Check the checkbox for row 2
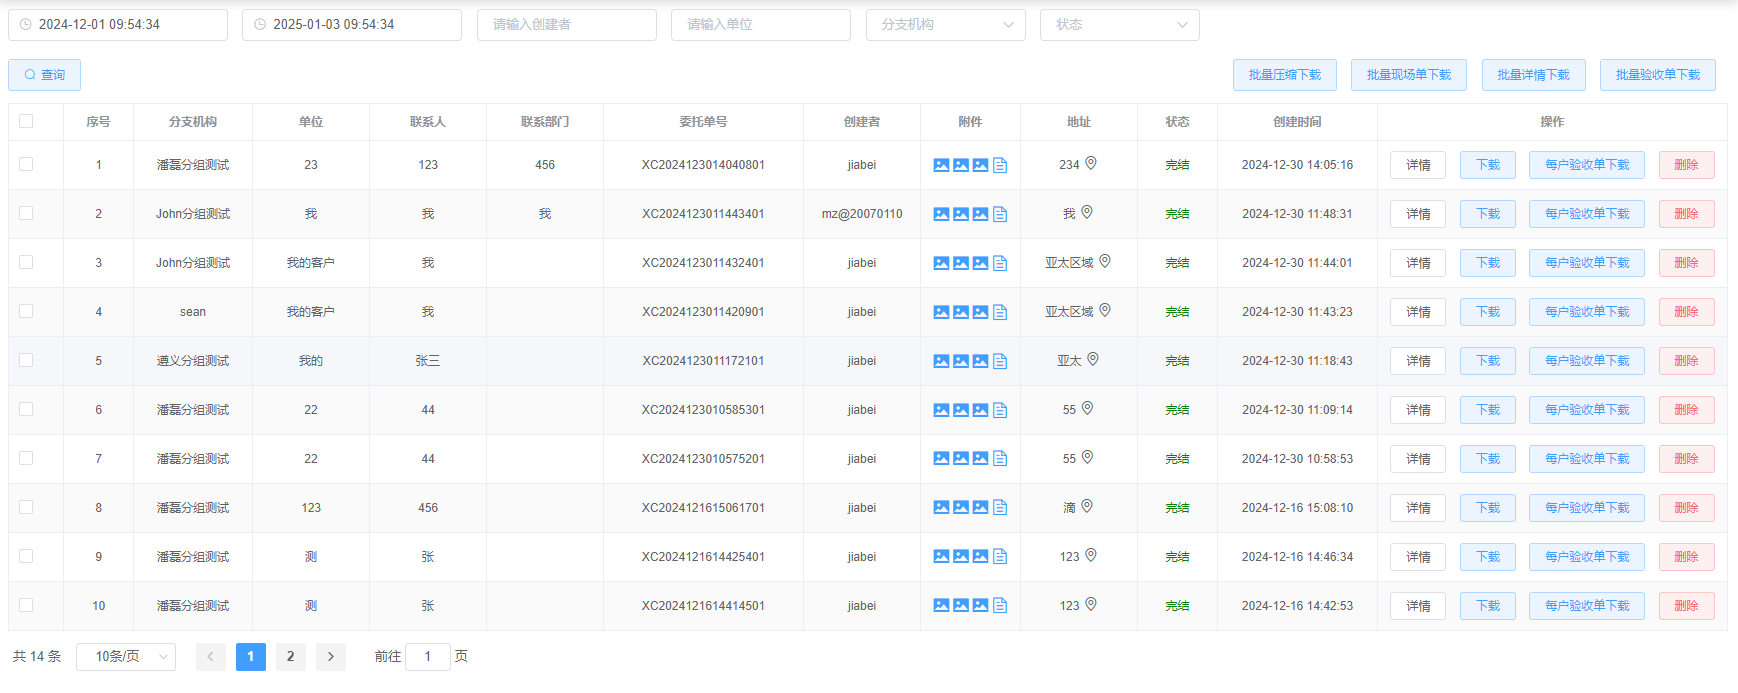 (26, 213)
